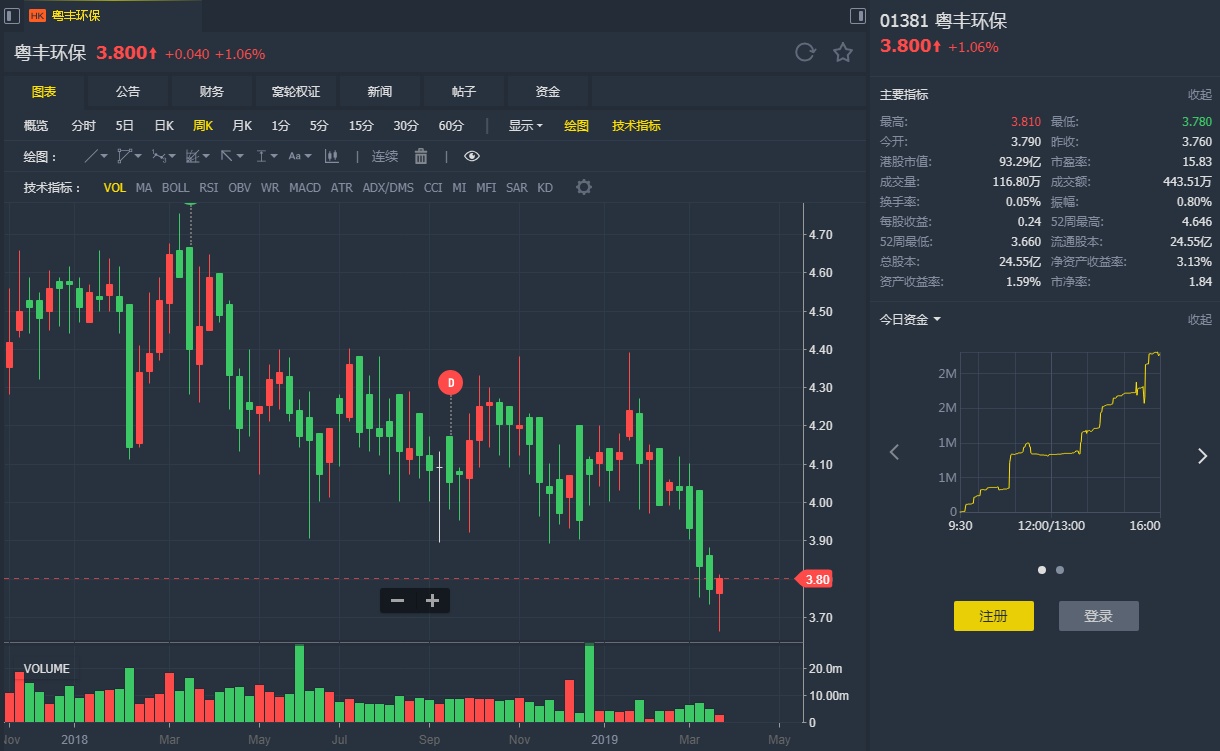Toggle the MACD indicator
Image resolution: width=1220 pixels, height=751 pixels.
tap(305, 187)
